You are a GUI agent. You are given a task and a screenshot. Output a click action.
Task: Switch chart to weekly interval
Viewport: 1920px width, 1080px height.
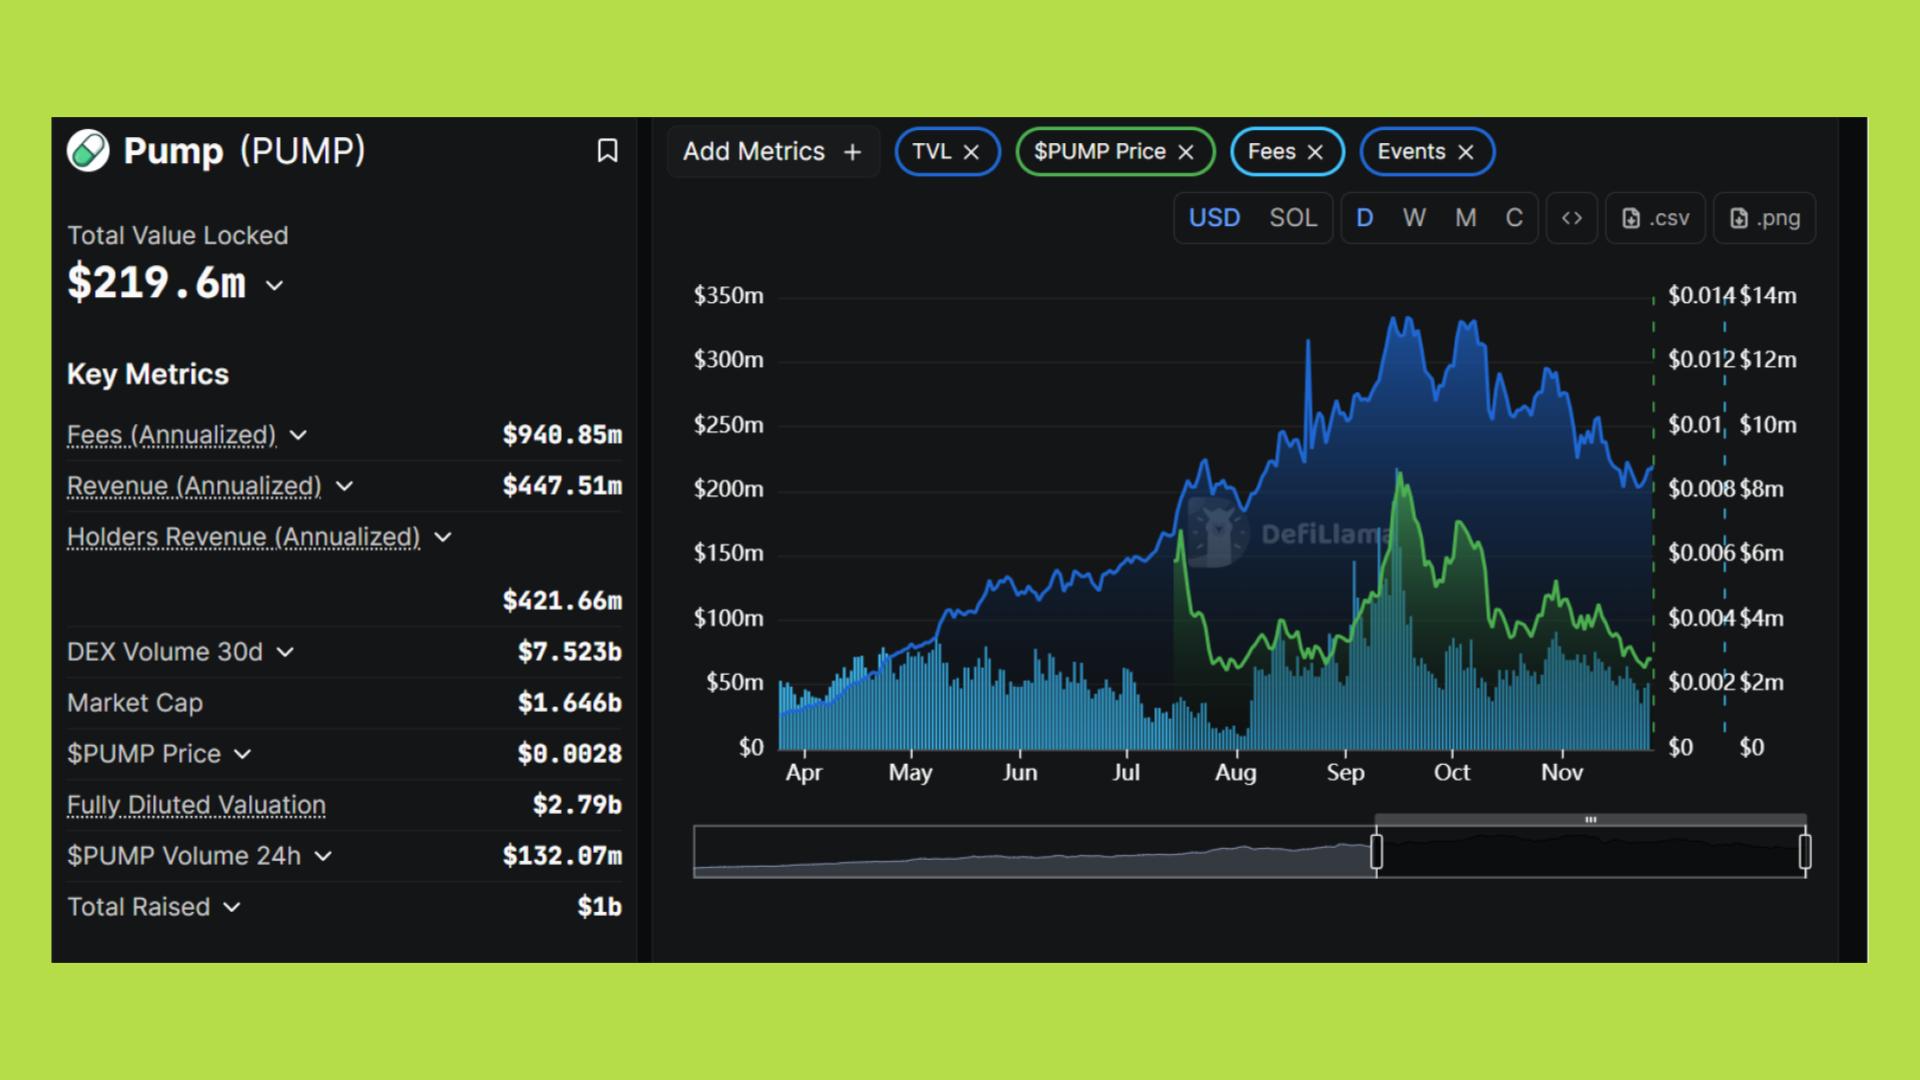(x=1414, y=218)
